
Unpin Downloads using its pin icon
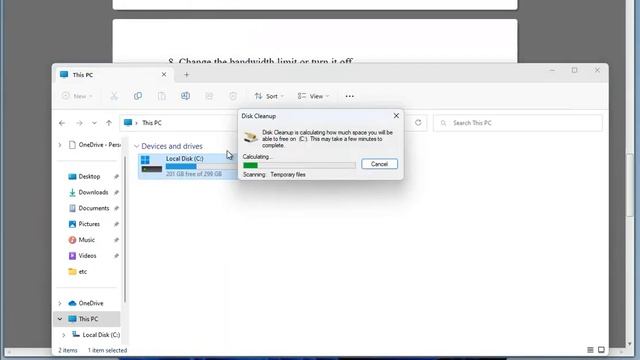[116, 192]
